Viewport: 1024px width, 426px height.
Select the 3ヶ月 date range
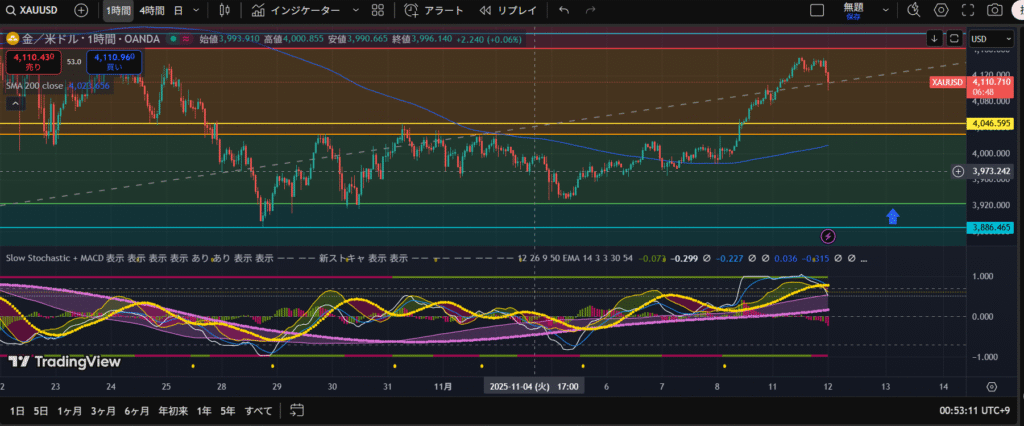pyautogui.click(x=102, y=410)
